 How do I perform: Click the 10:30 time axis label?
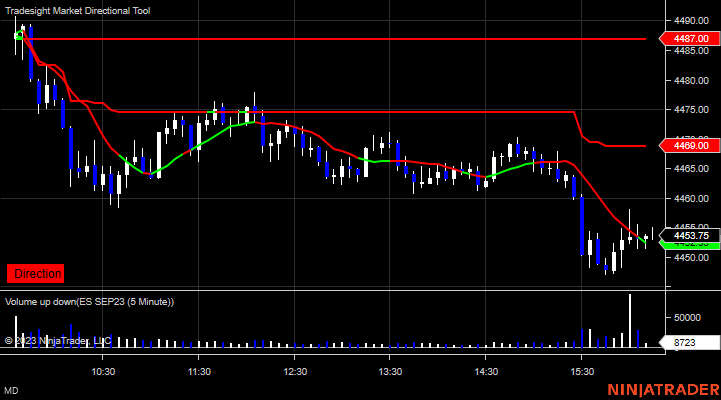pyautogui.click(x=103, y=371)
